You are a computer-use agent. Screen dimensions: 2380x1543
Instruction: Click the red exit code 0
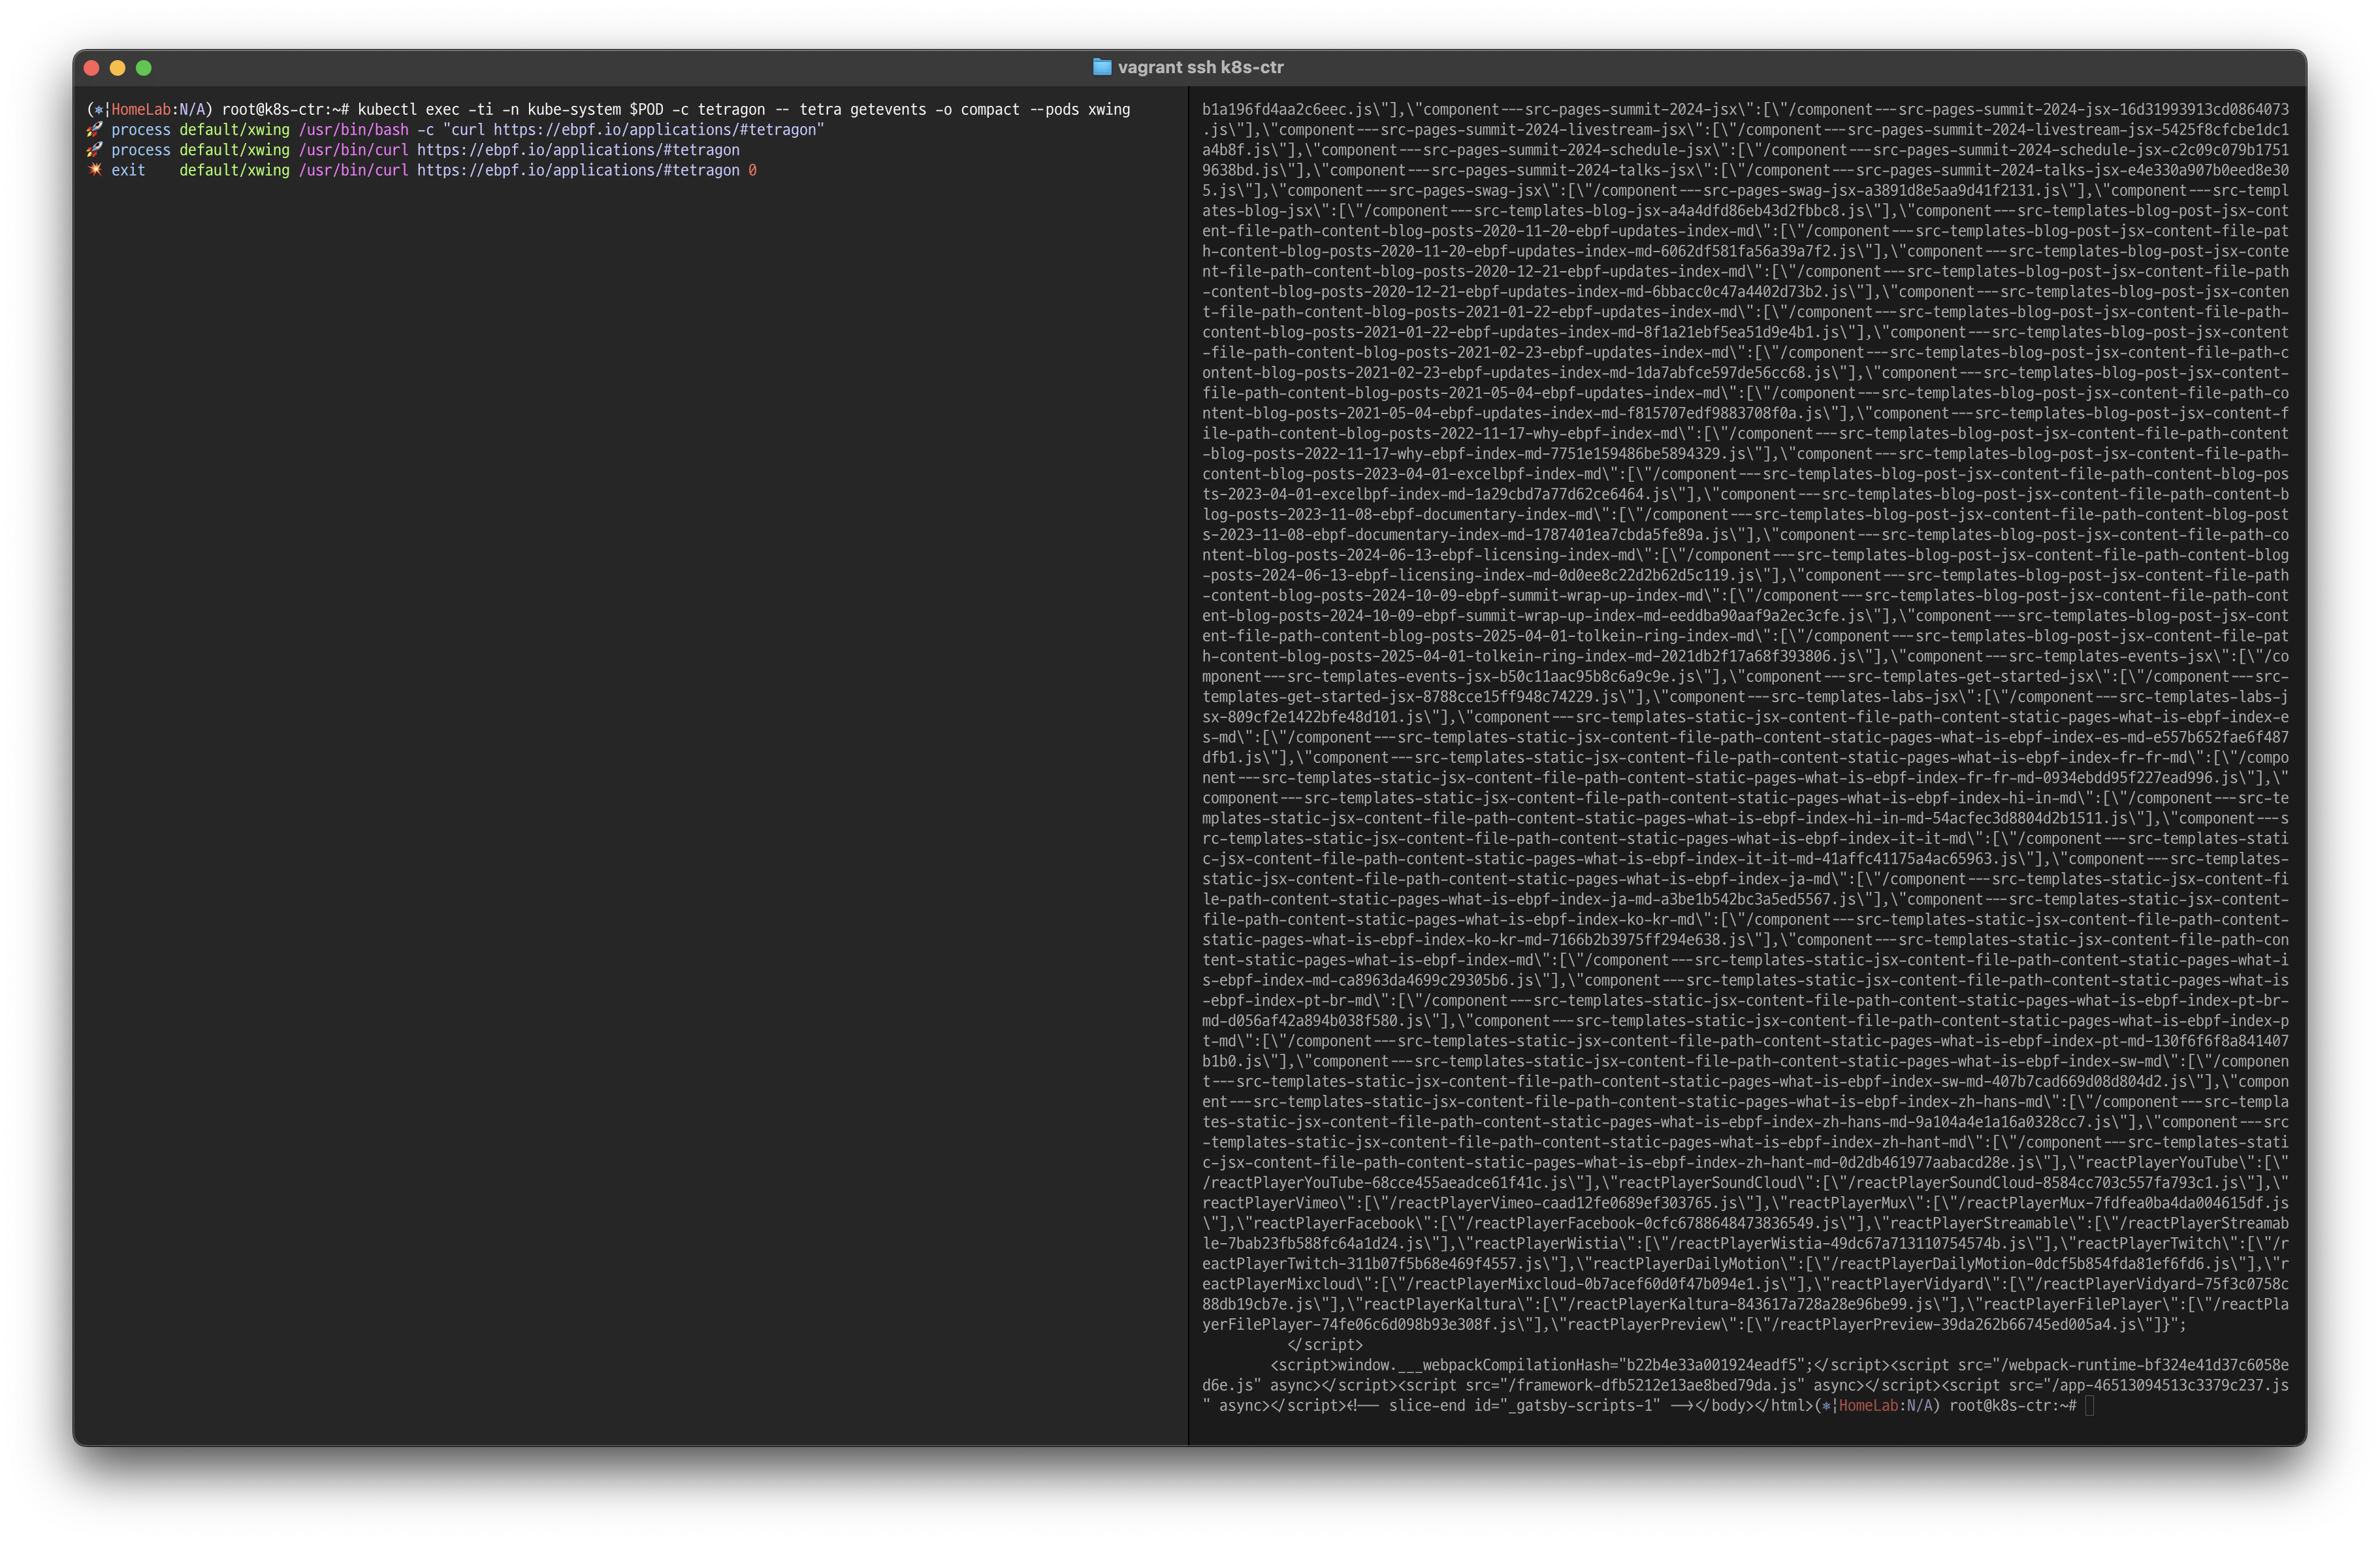click(752, 170)
